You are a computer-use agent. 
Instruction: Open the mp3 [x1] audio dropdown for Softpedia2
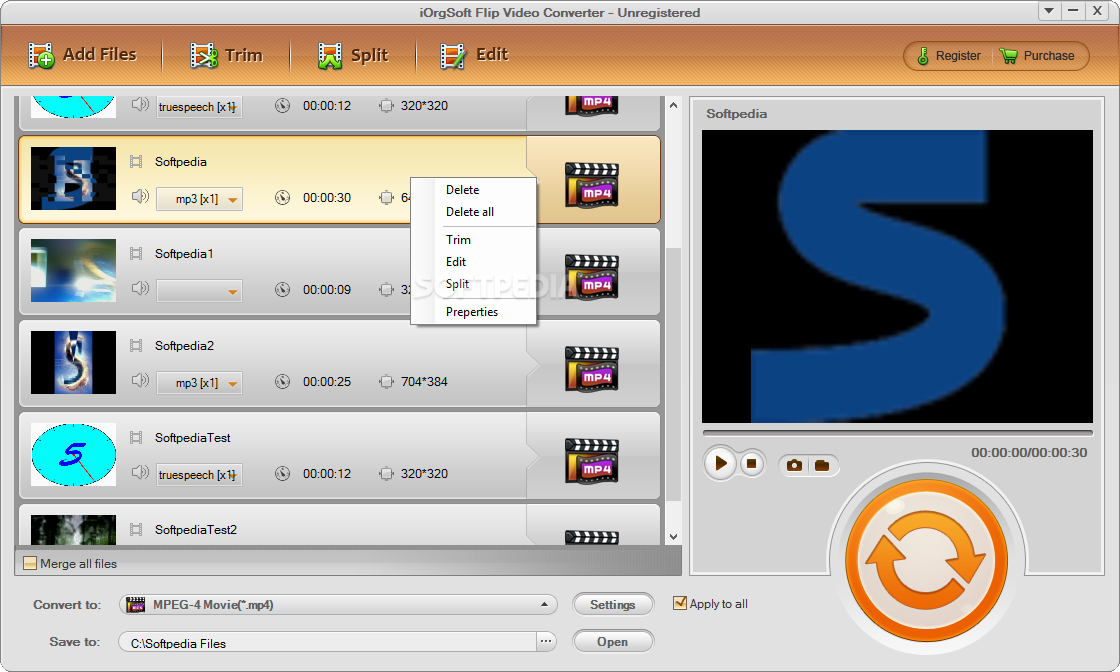[x=199, y=383]
